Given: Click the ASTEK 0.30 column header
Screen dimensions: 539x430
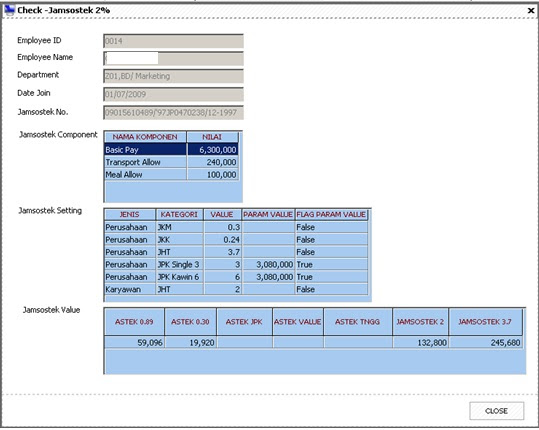Looking at the screenshot, I should pyautogui.click(x=190, y=322).
